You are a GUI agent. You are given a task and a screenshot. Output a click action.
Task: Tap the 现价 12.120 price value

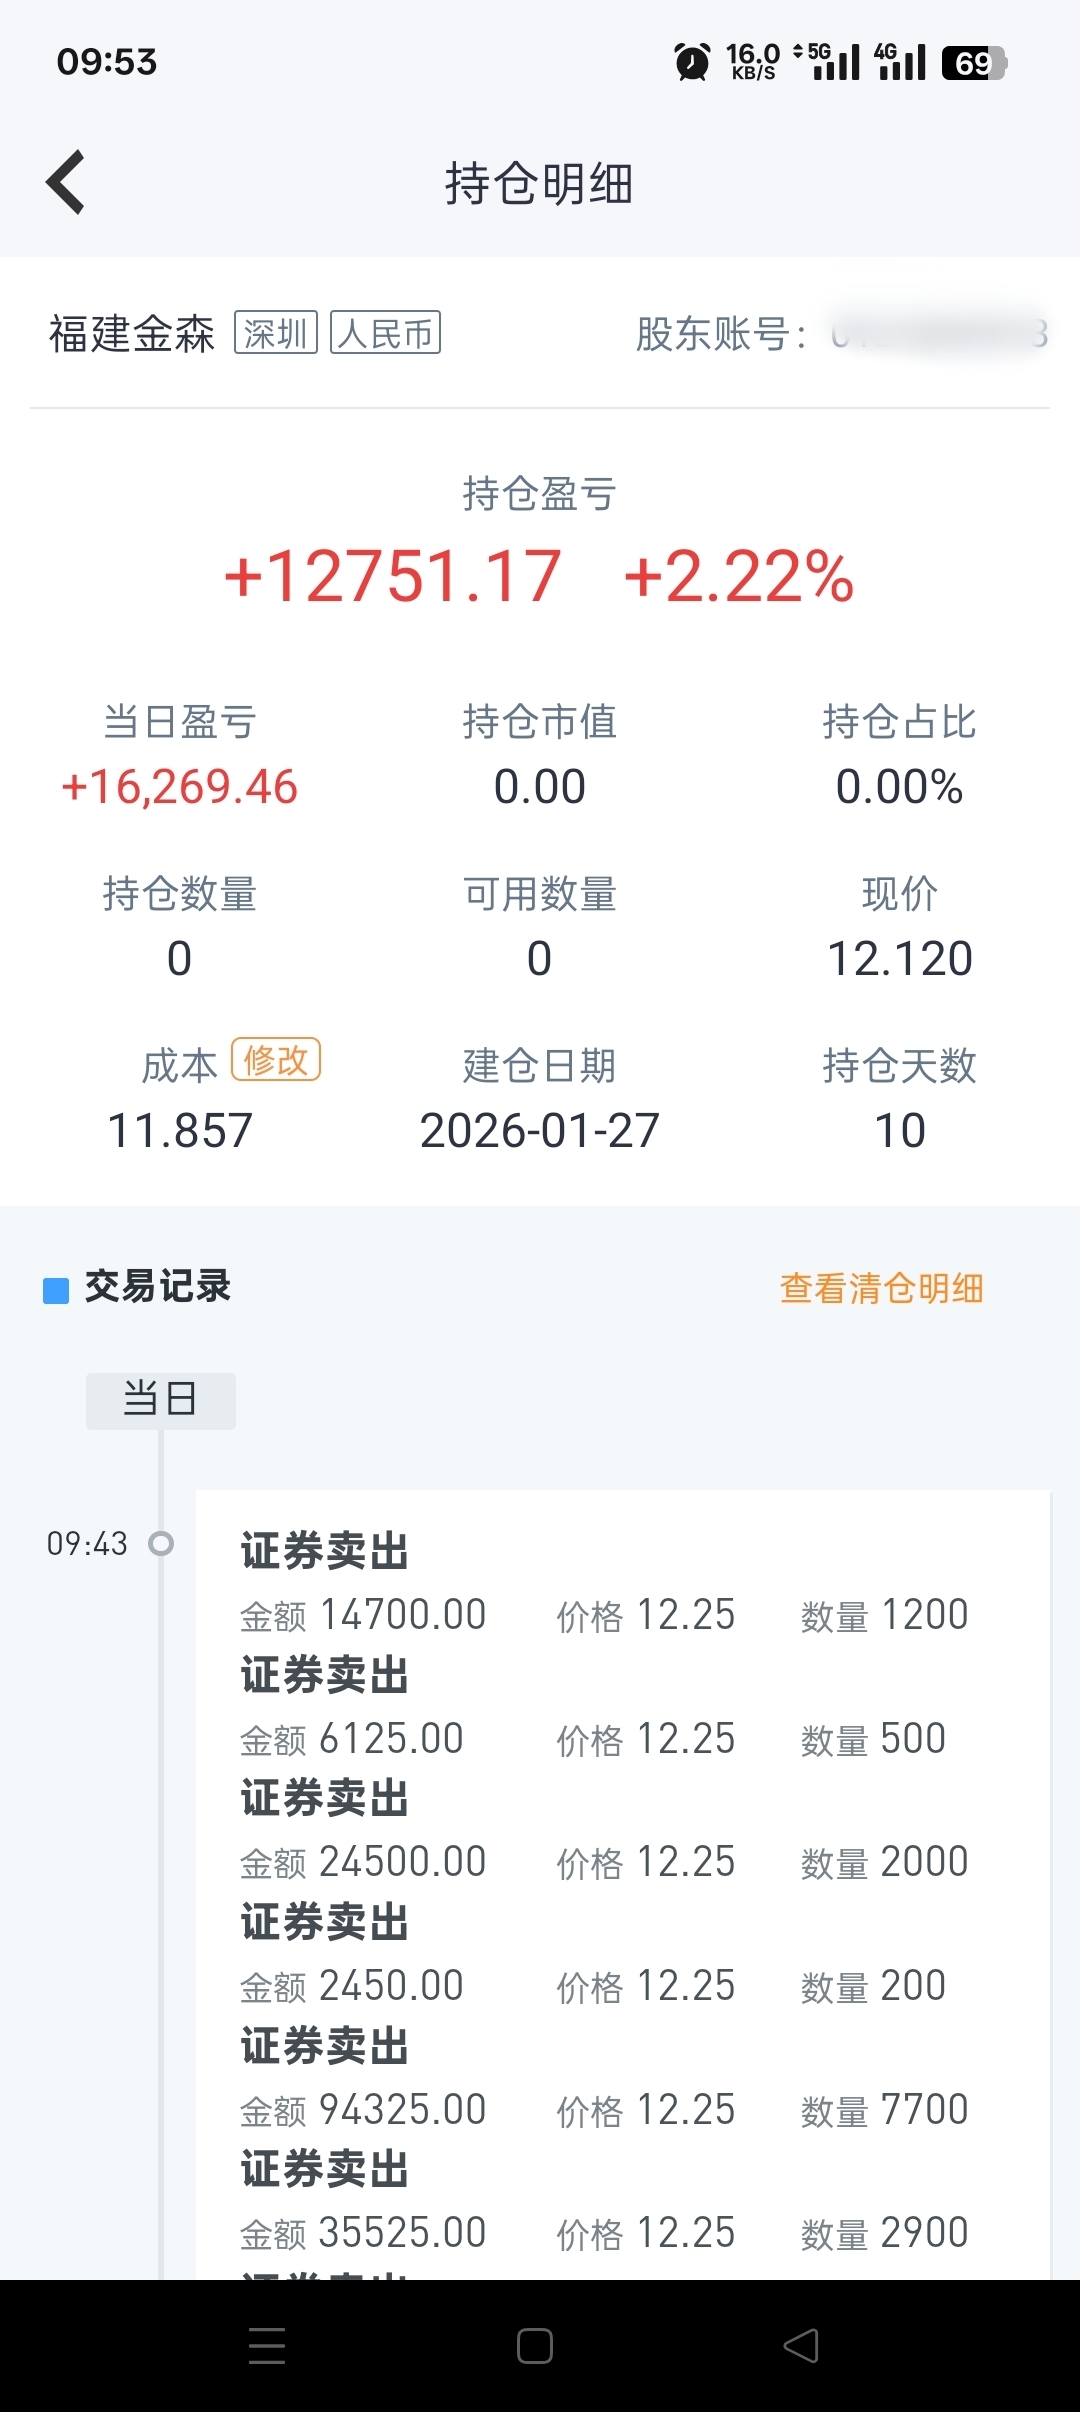[900, 959]
